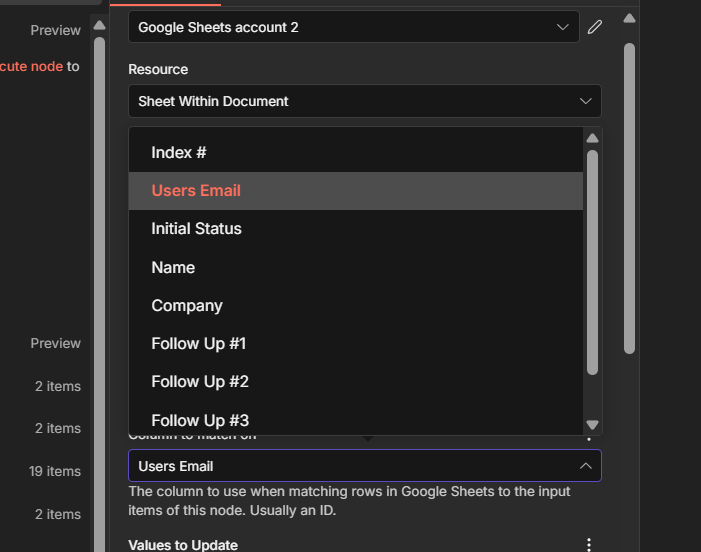Expand the Resource dropdown
This screenshot has height=552, width=701.
364,101
